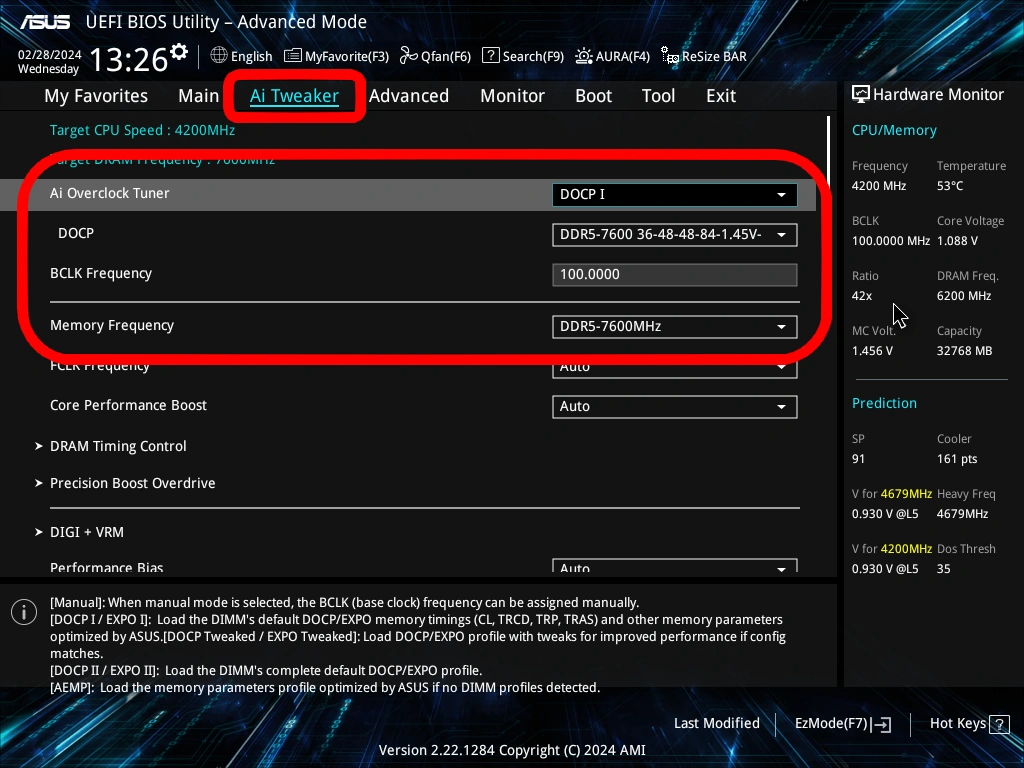
Task: Open the Performance Bias dropdown
Action: tap(675, 566)
